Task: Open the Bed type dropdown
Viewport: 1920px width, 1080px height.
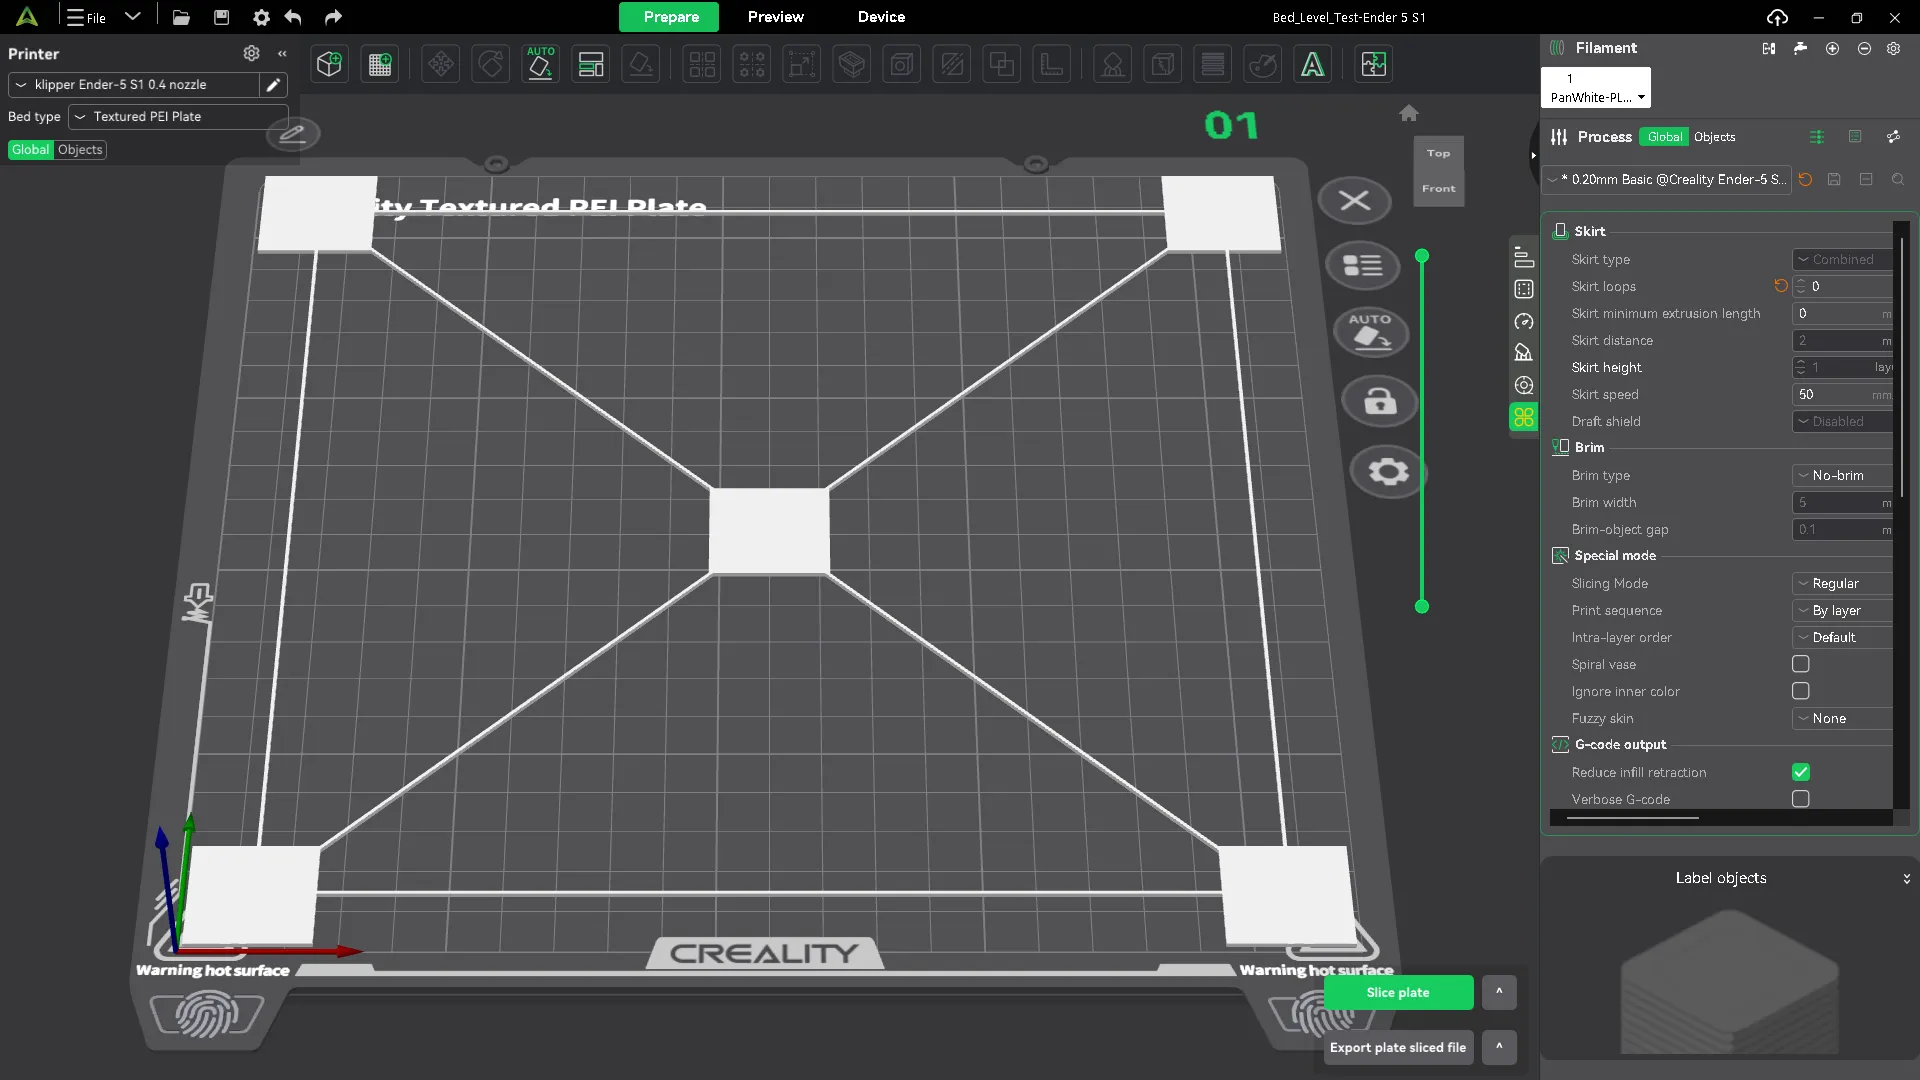Action: [178, 117]
